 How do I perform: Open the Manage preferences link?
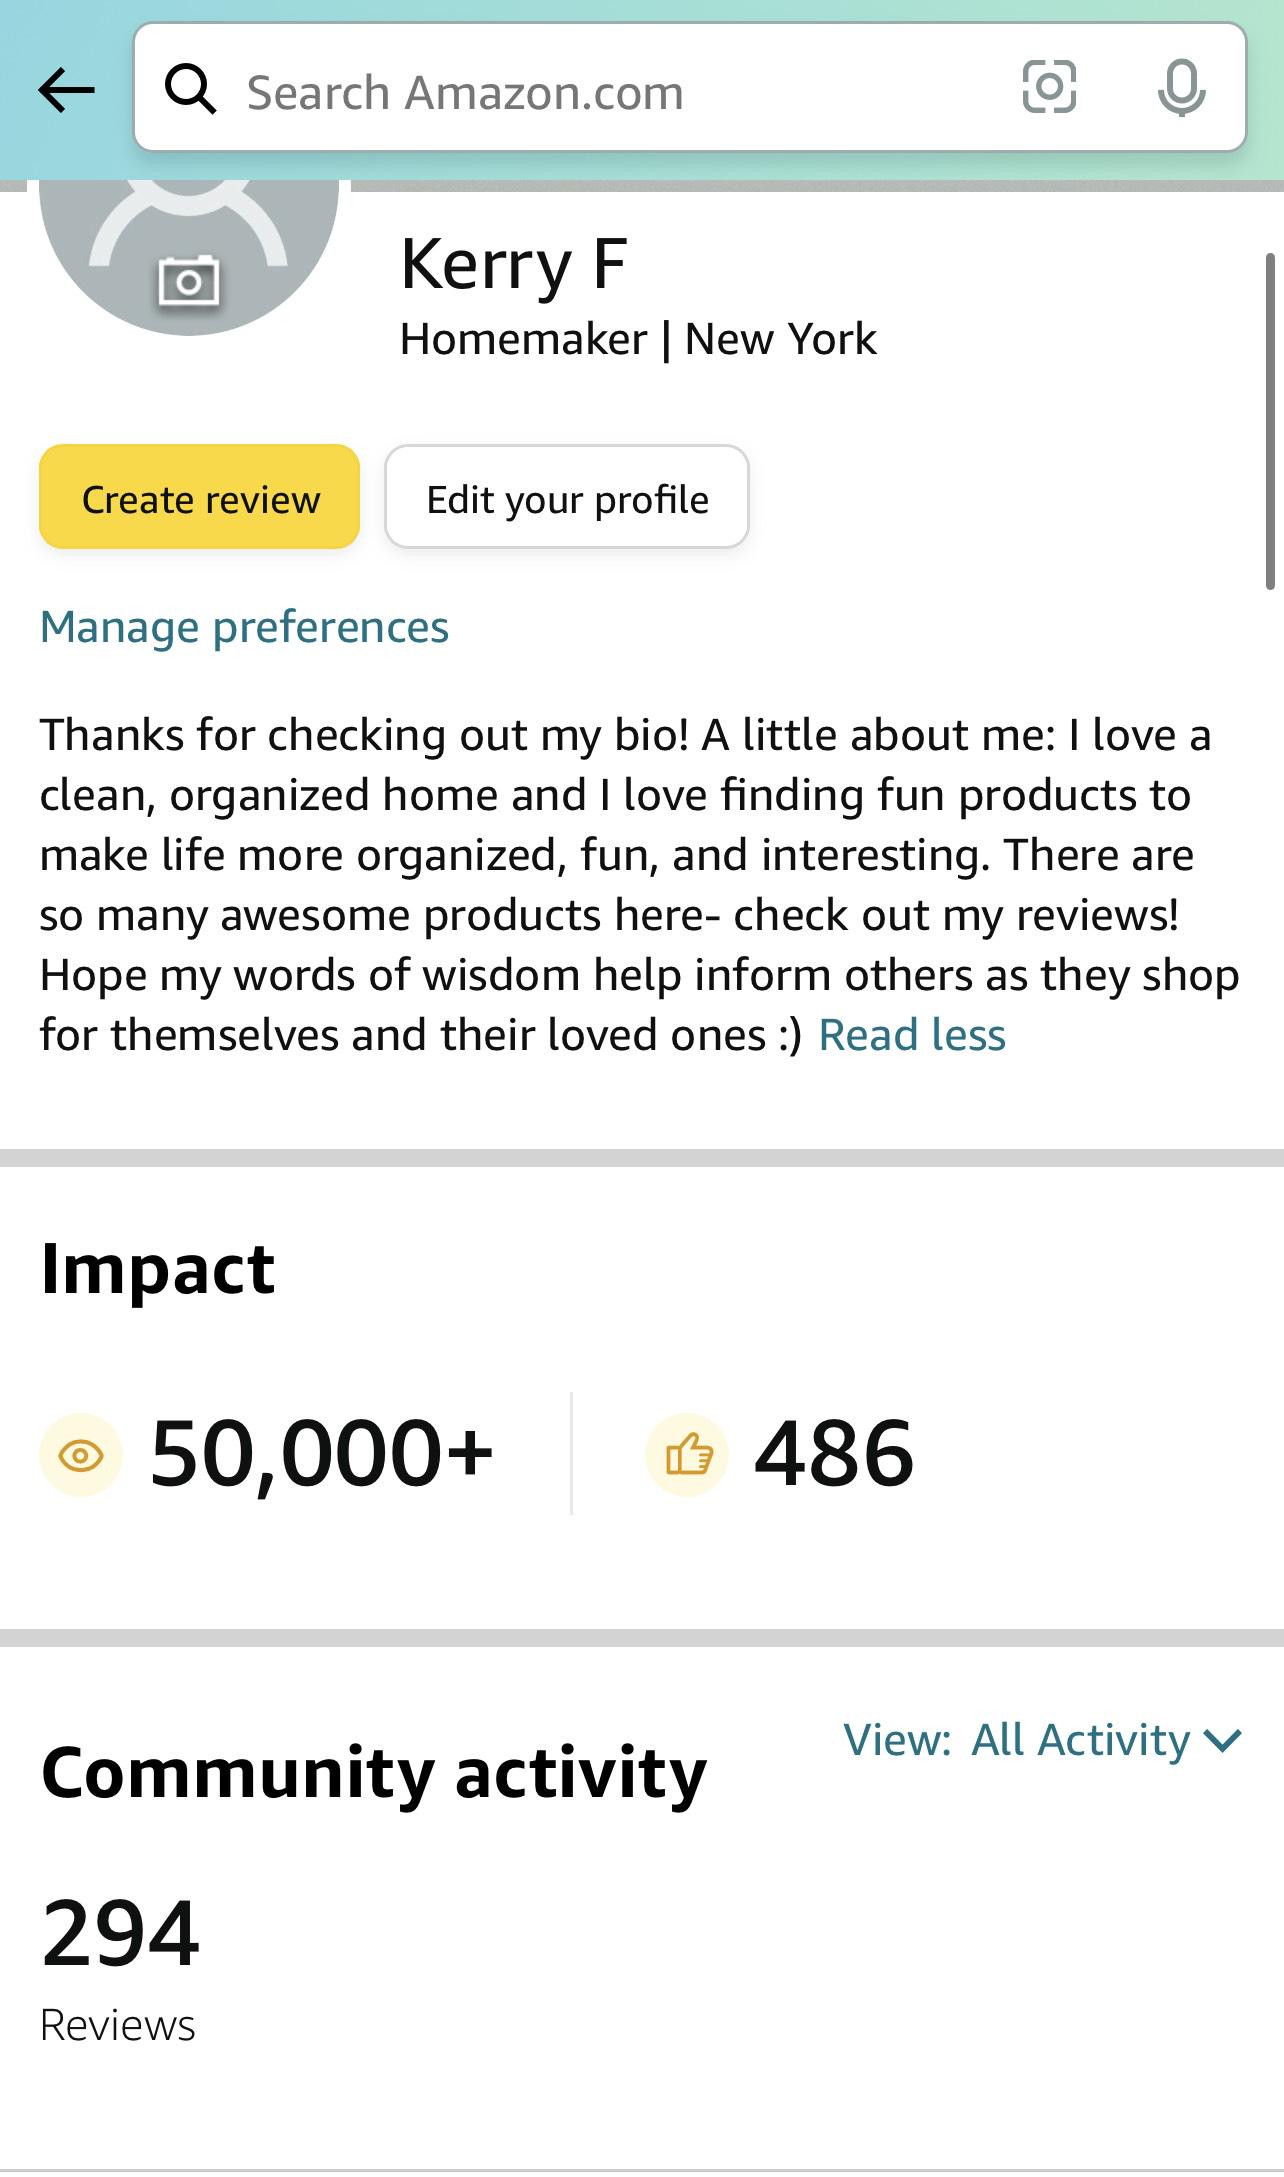244,627
